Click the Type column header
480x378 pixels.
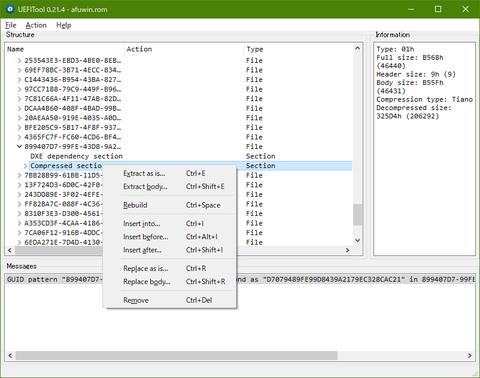coord(298,49)
